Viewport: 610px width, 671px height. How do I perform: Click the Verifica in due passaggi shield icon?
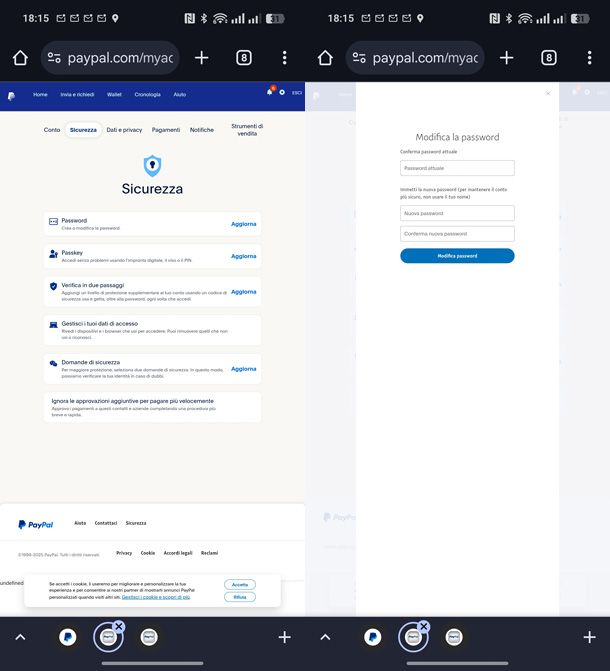pos(53,286)
